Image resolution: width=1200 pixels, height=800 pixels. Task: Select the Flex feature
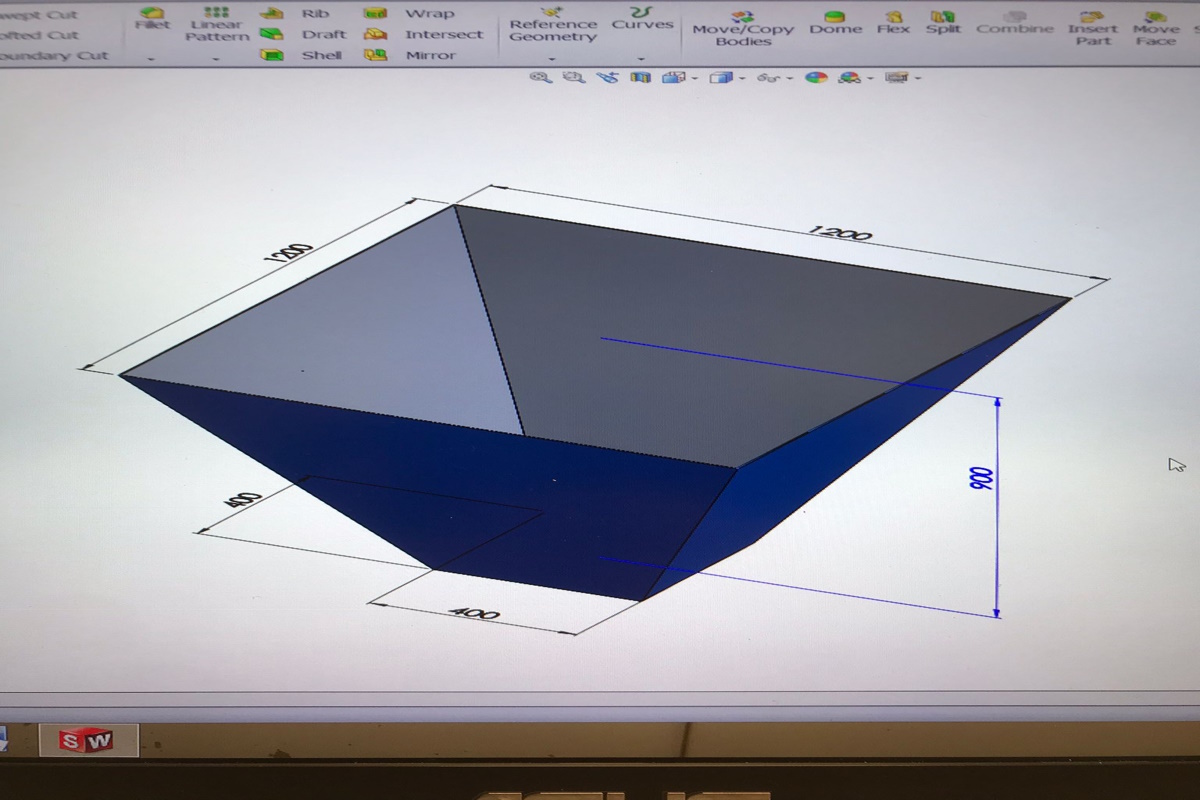point(893,22)
